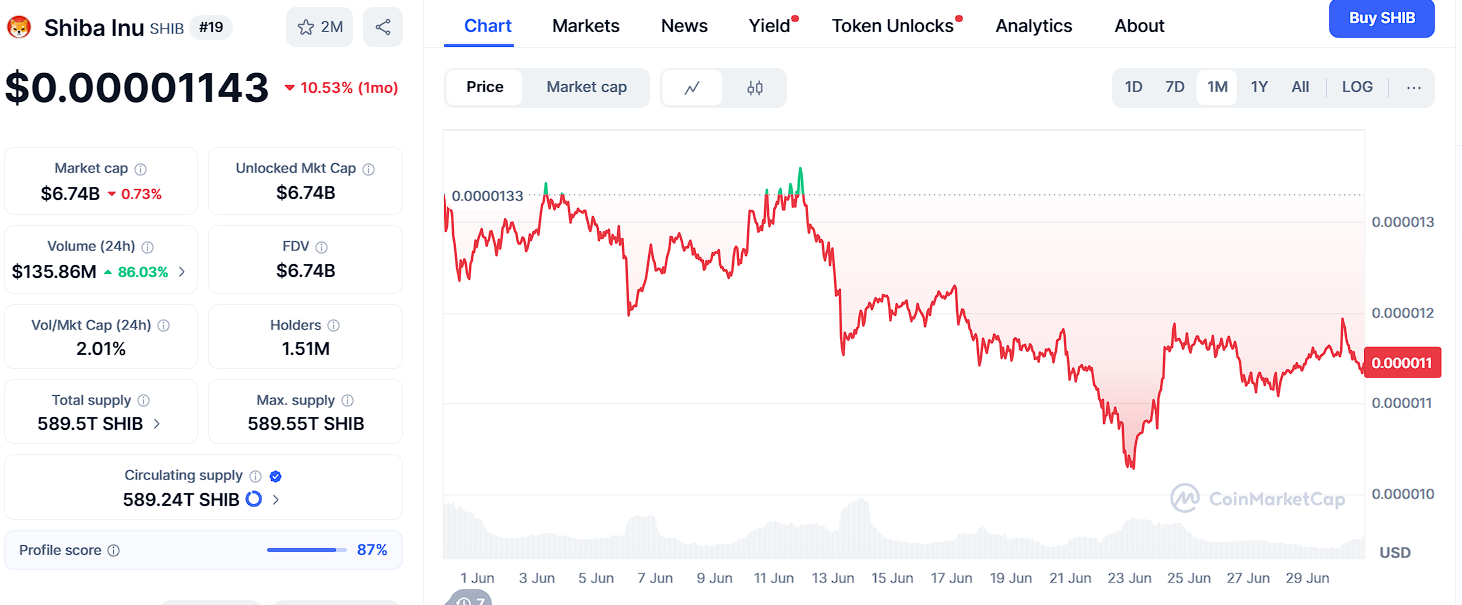Click the 13 Jun date label
1462x605 pixels.
[833, 578]
